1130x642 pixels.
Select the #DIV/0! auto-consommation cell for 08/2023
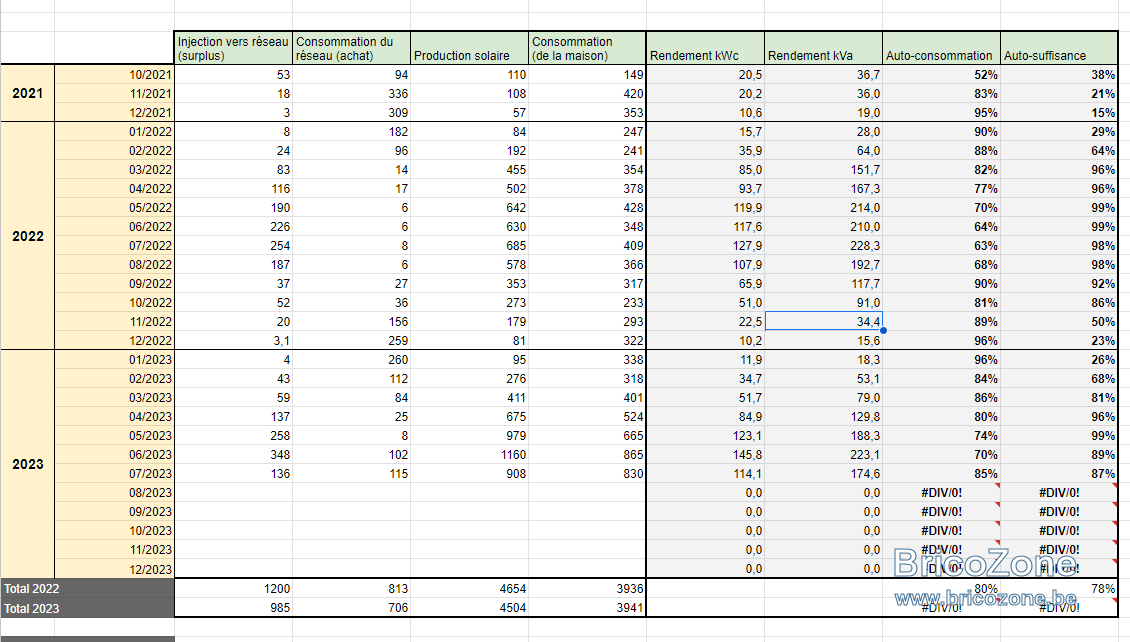point(942,493)
